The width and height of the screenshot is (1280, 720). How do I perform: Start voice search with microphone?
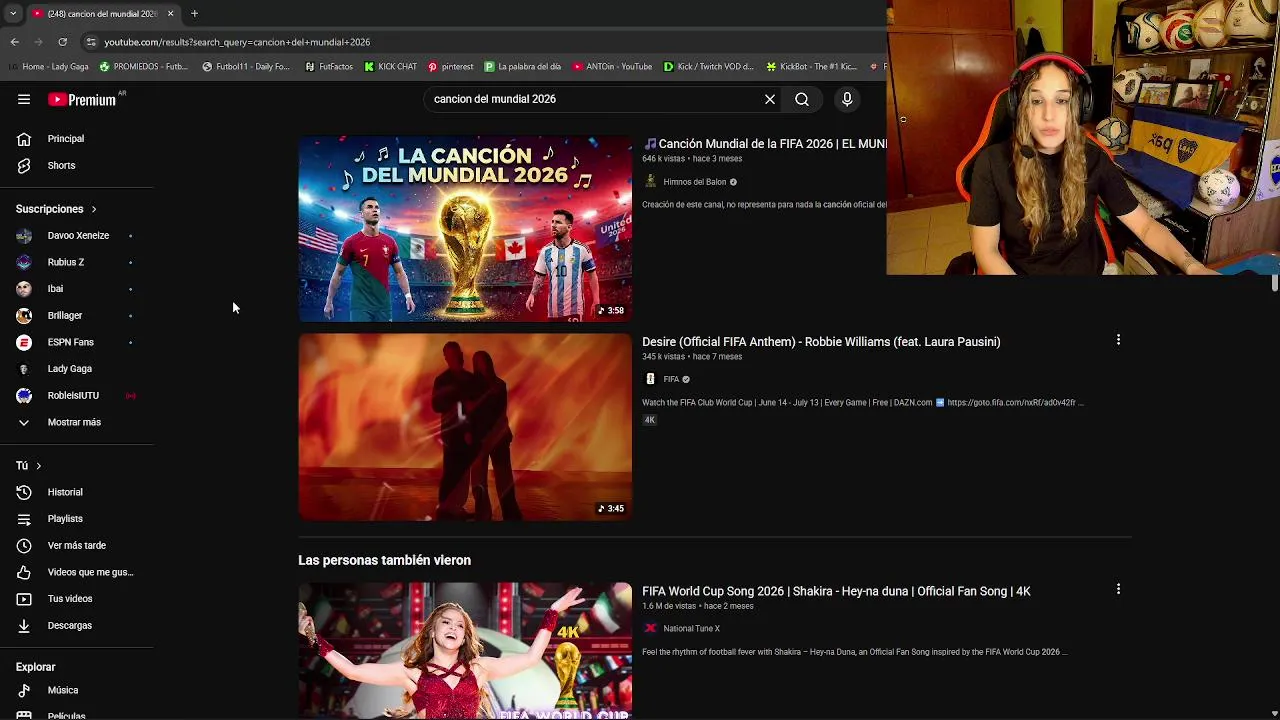point(847,99)
